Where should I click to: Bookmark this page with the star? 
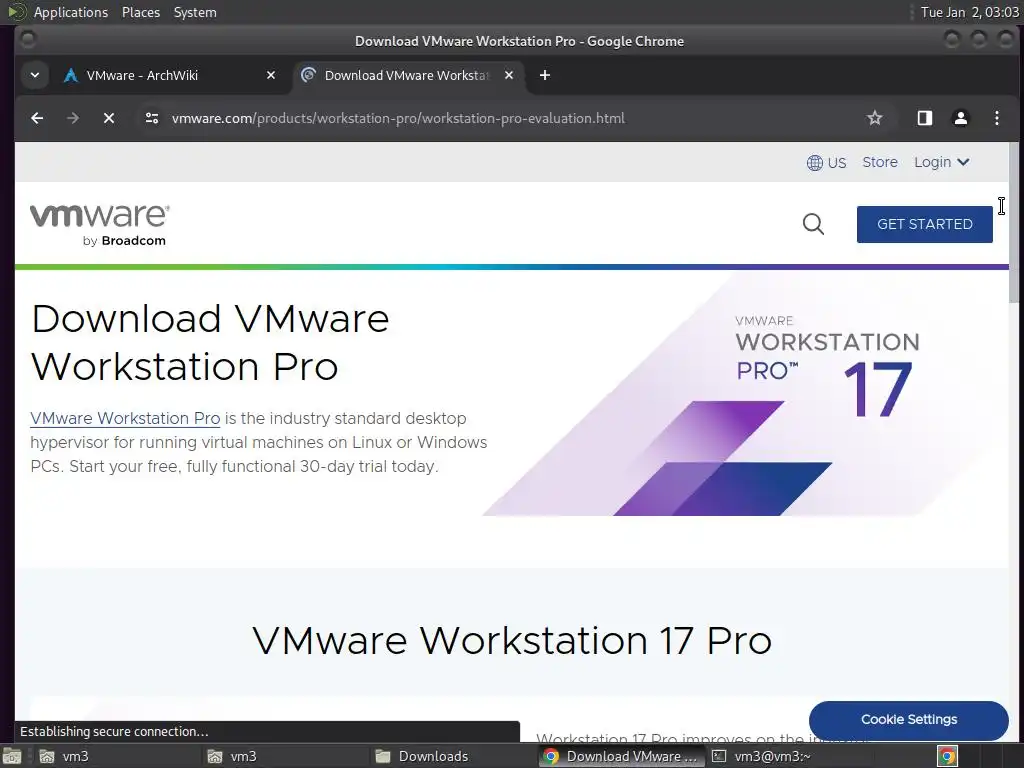pos(874,118)
